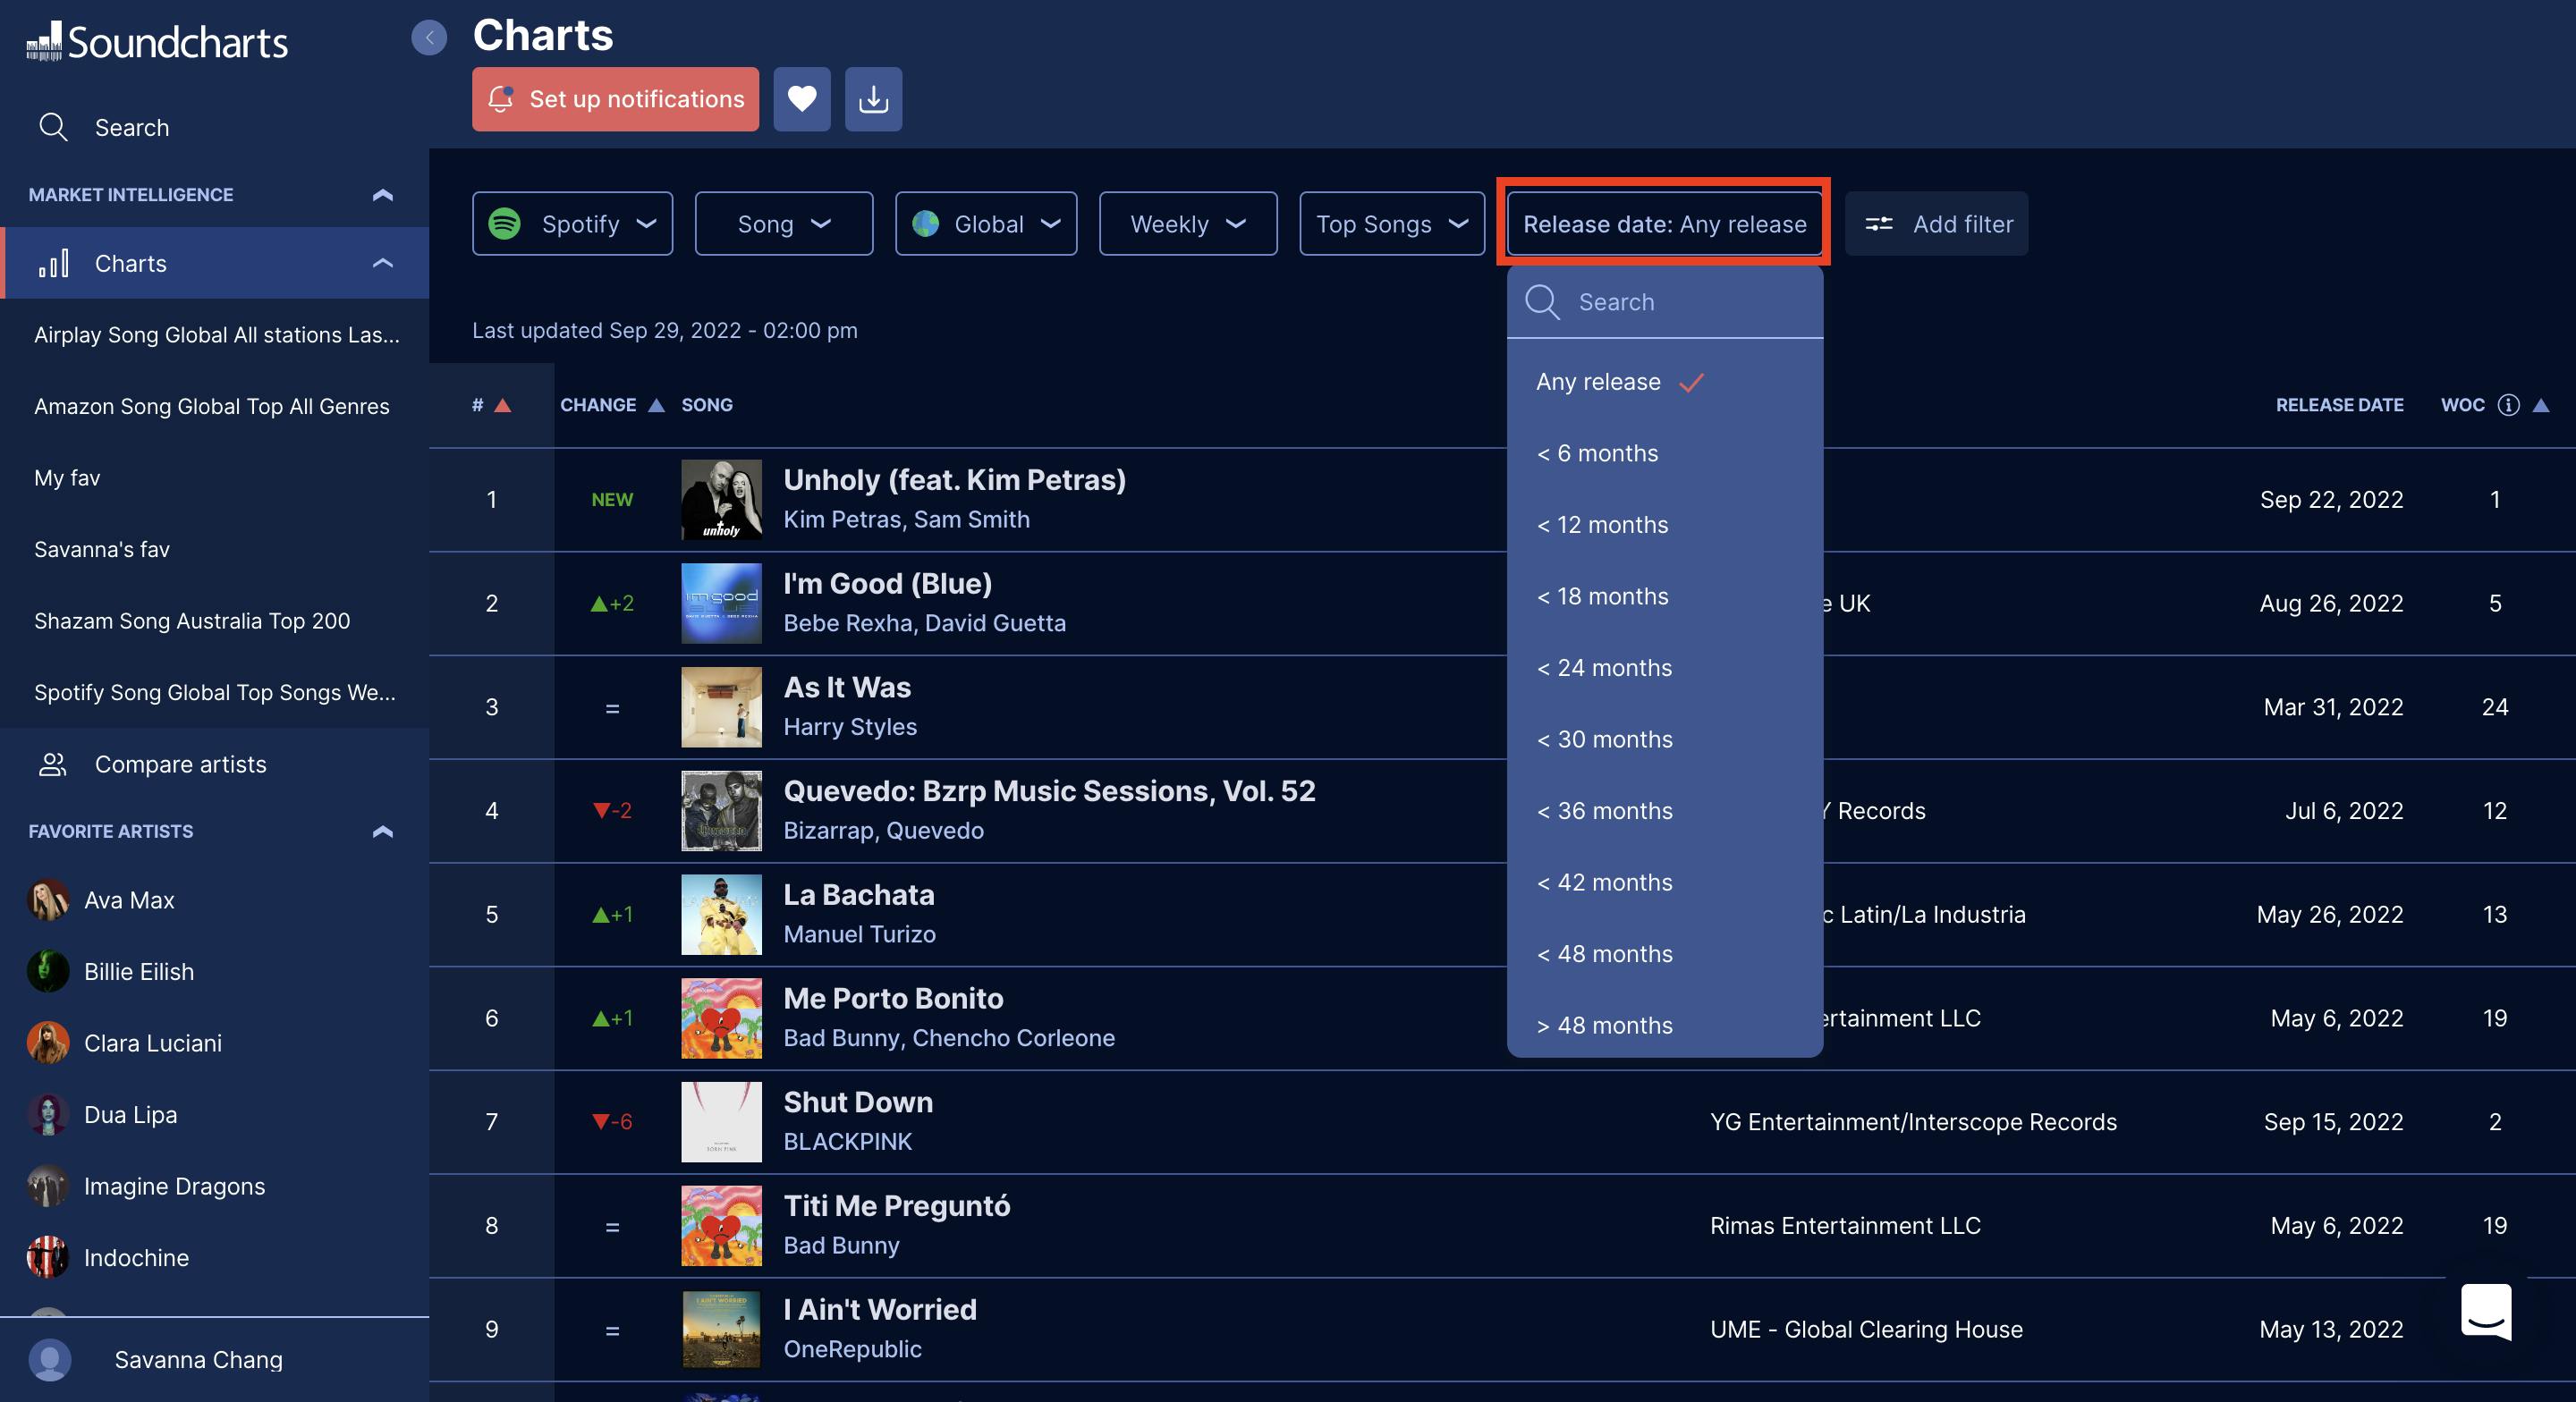Open Shazam Song Australia Top 200 chart

point(192,621)
